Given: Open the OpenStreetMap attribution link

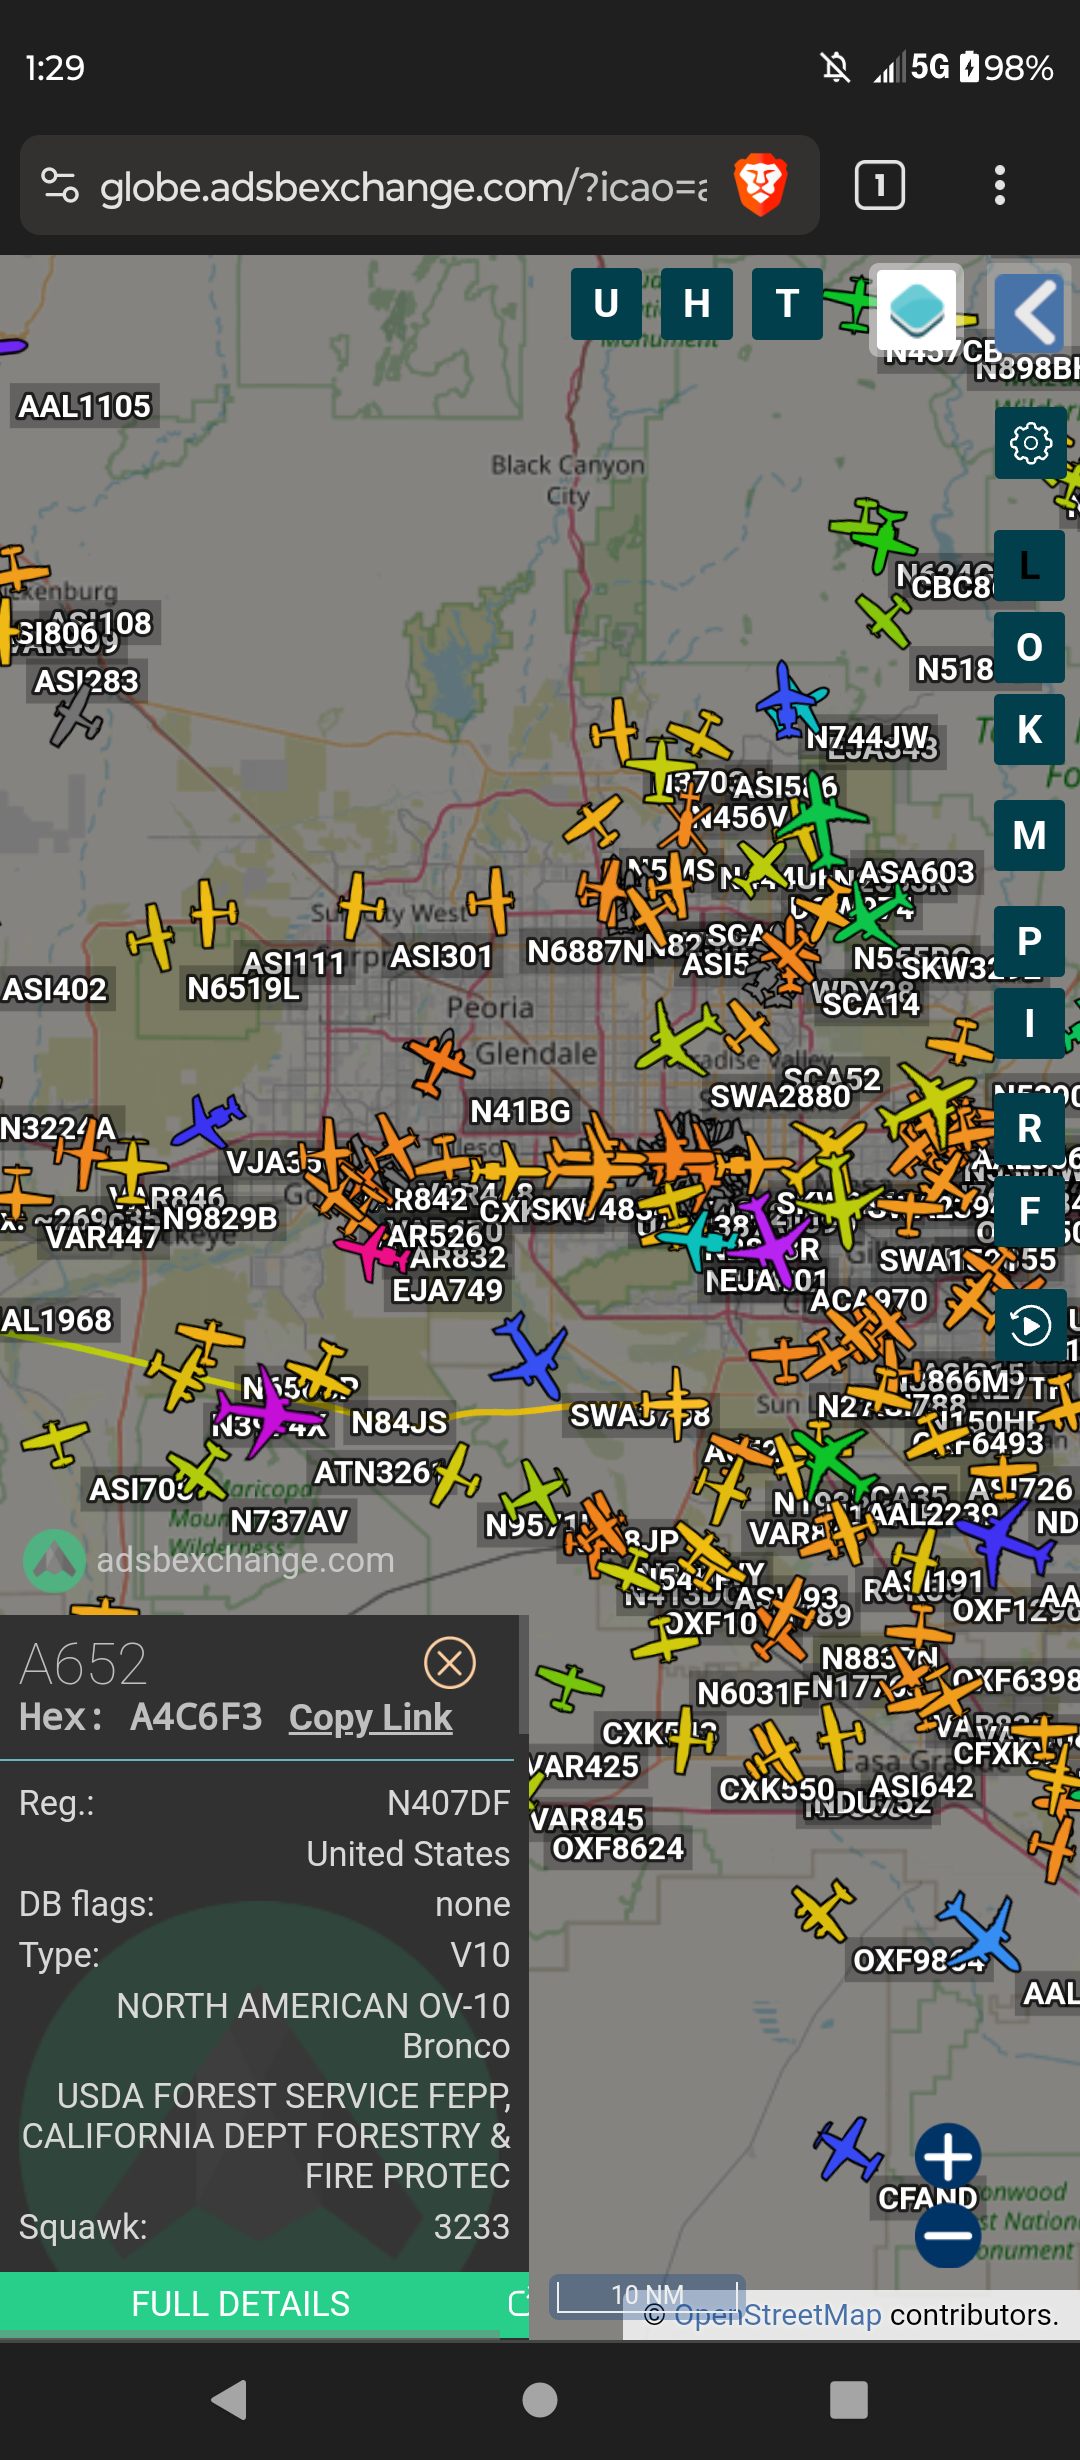Looking at the screenshot, I should pyautogui.click(x=778, y=2315).
